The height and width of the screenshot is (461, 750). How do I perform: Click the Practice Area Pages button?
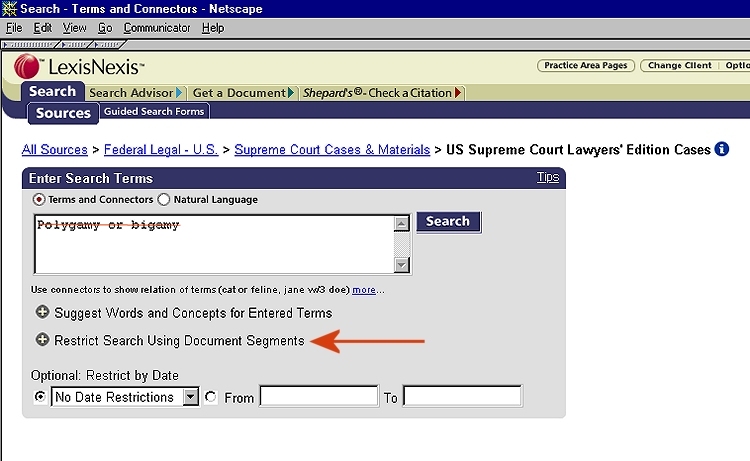[x=585, y=66]
